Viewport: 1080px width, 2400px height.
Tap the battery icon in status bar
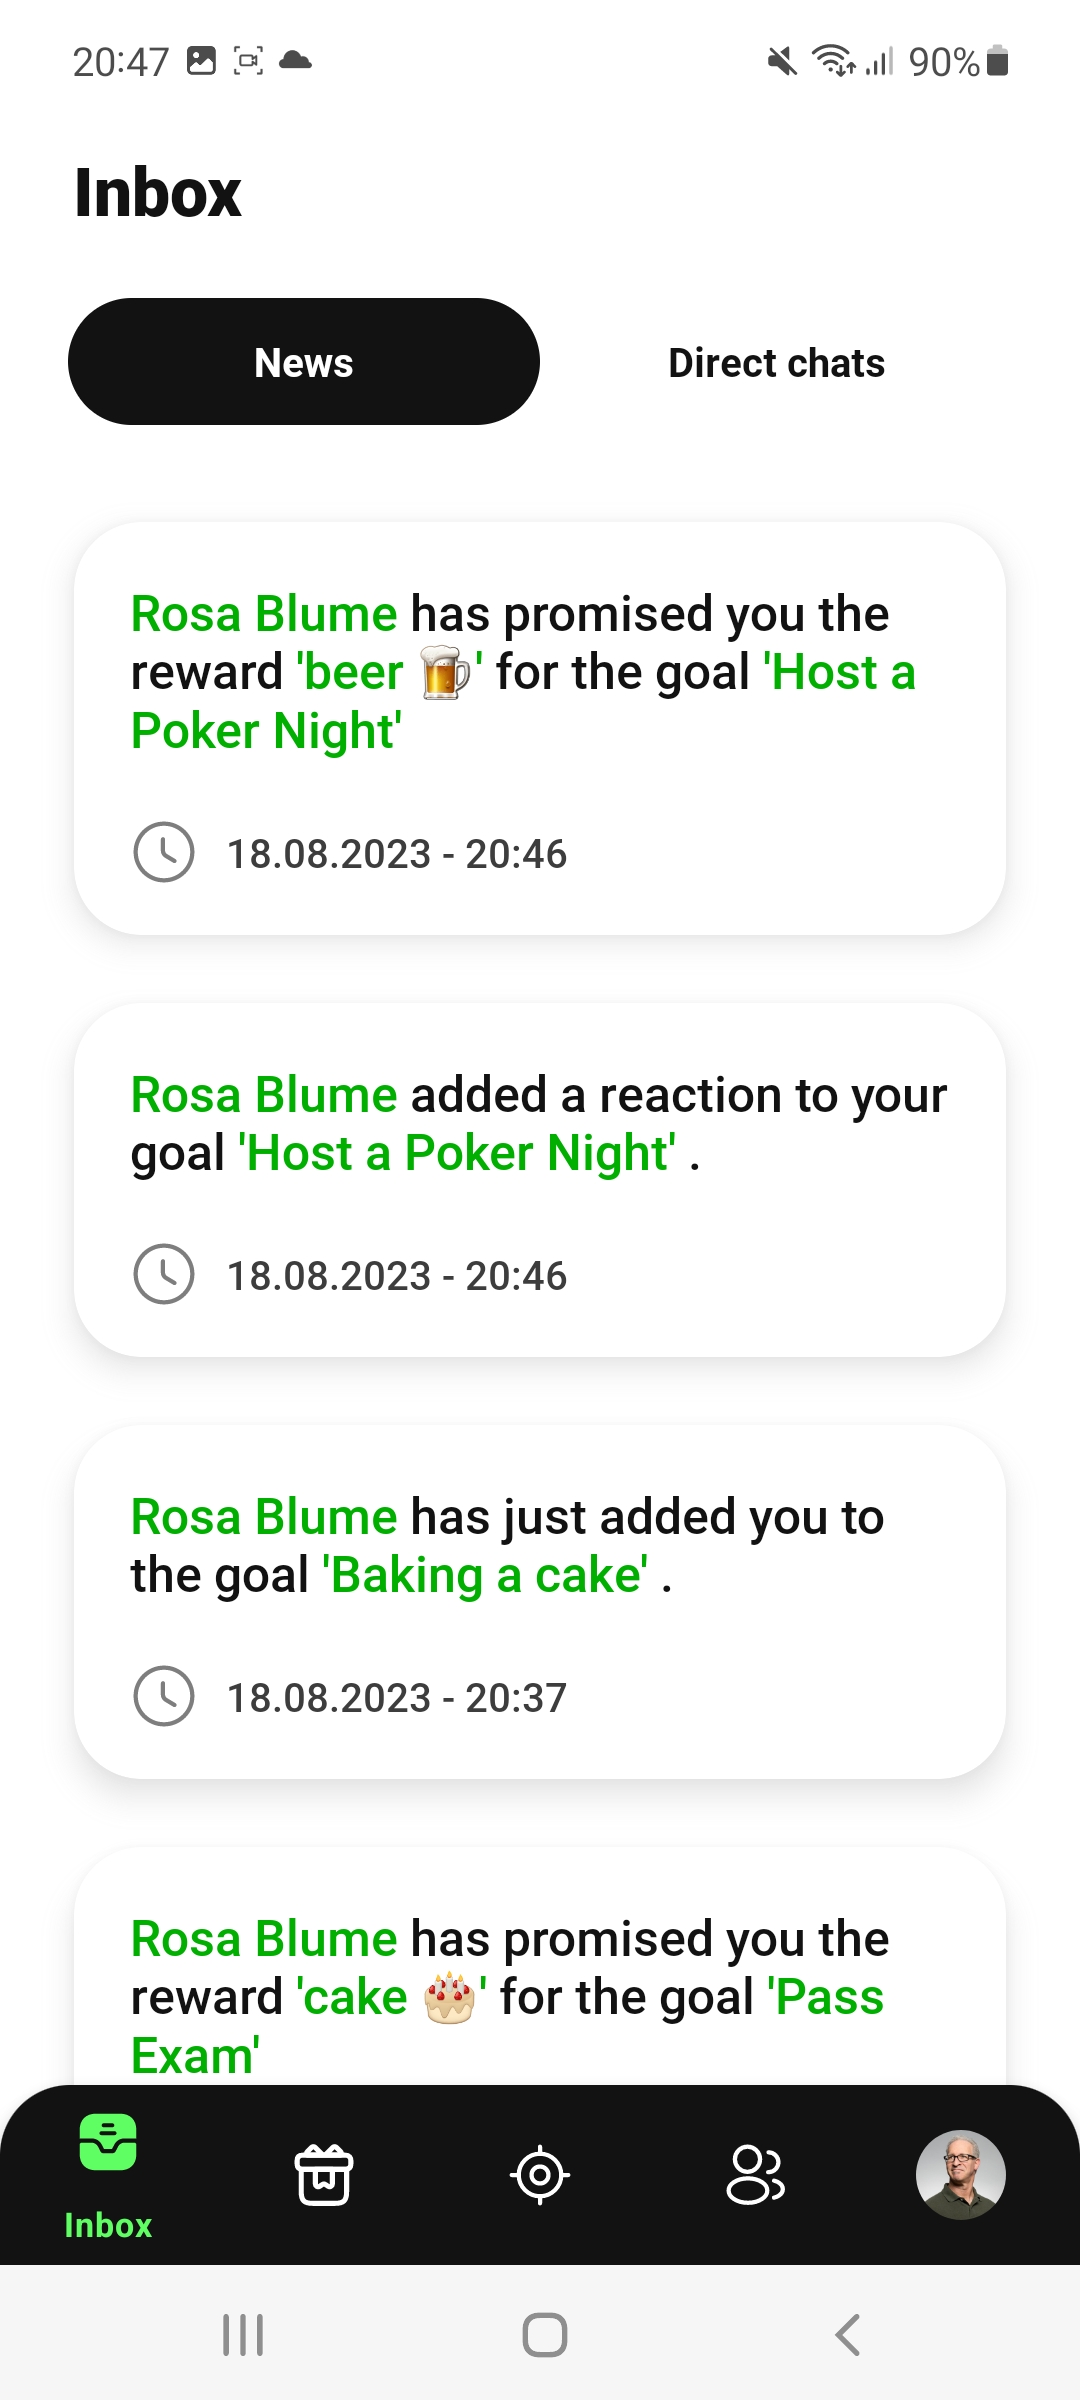pos(997,61)
